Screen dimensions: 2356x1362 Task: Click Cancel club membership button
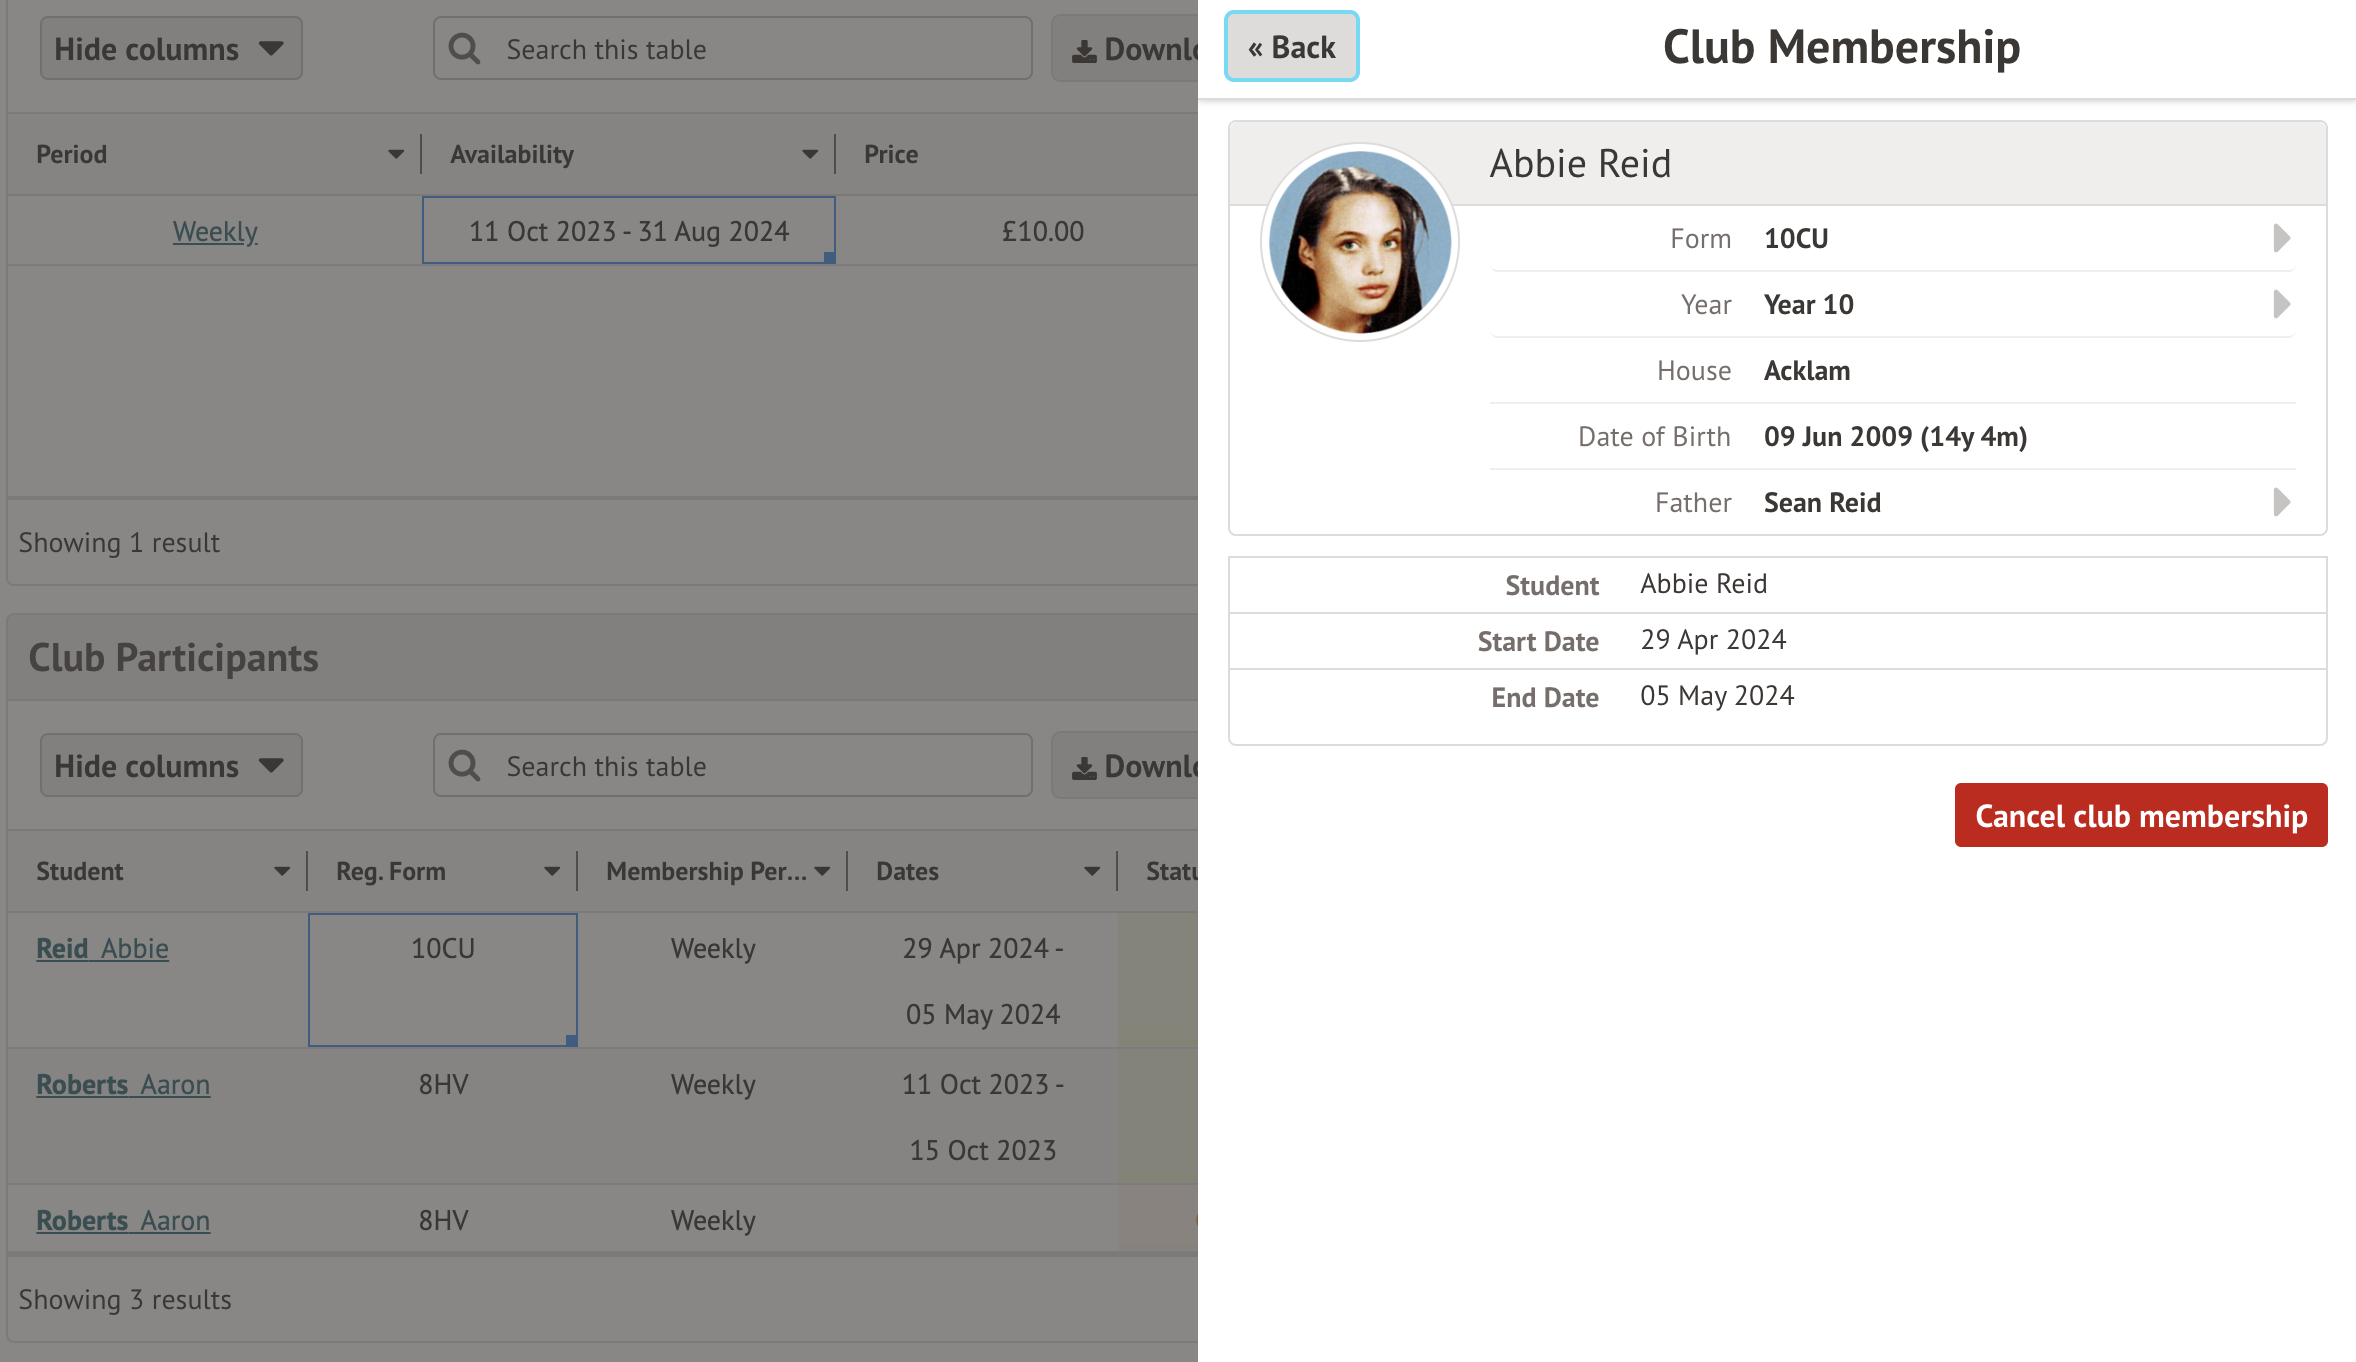pos(2140,816)
